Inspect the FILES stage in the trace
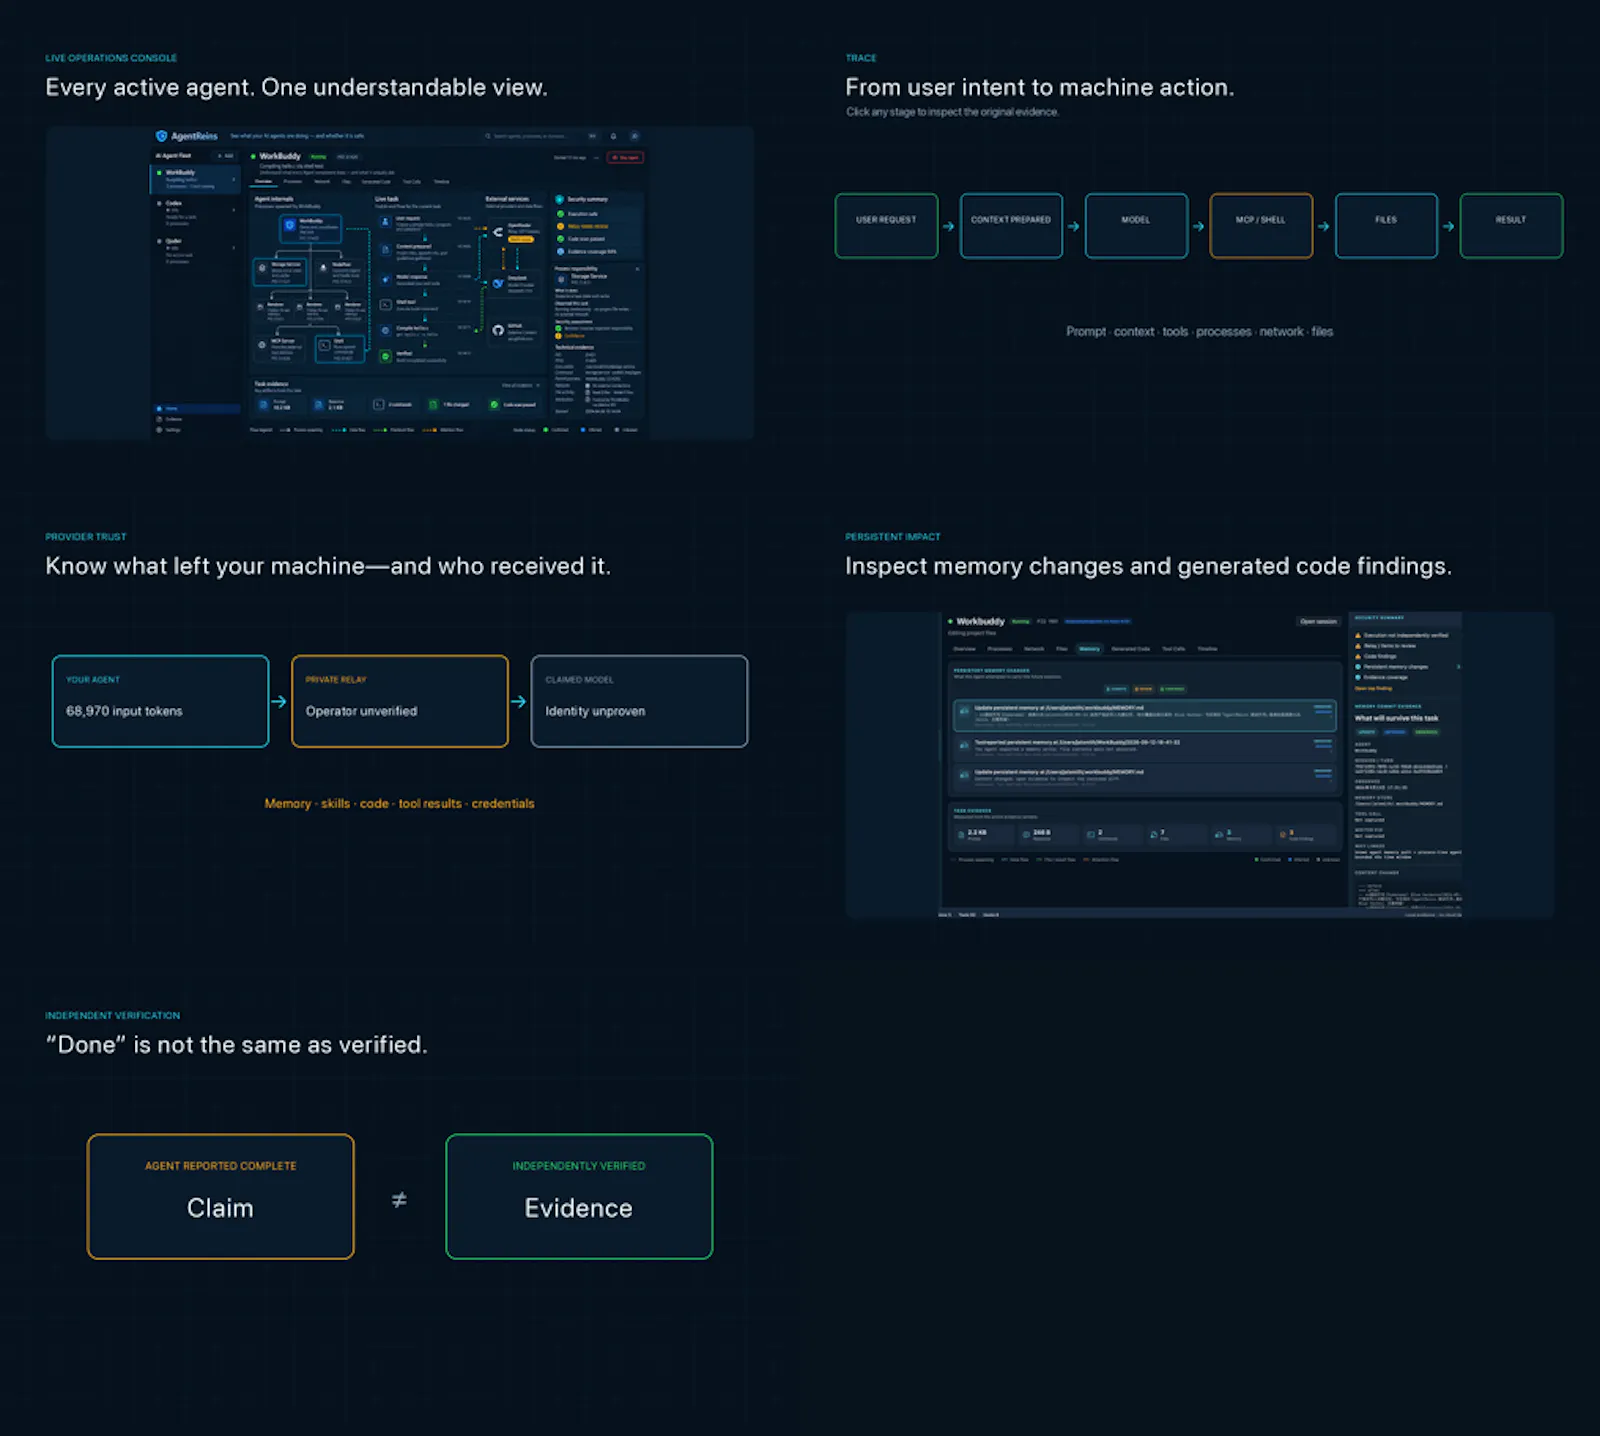Image resolution: width=1600 pixels, height=1436 pixels. point(1386,226)
